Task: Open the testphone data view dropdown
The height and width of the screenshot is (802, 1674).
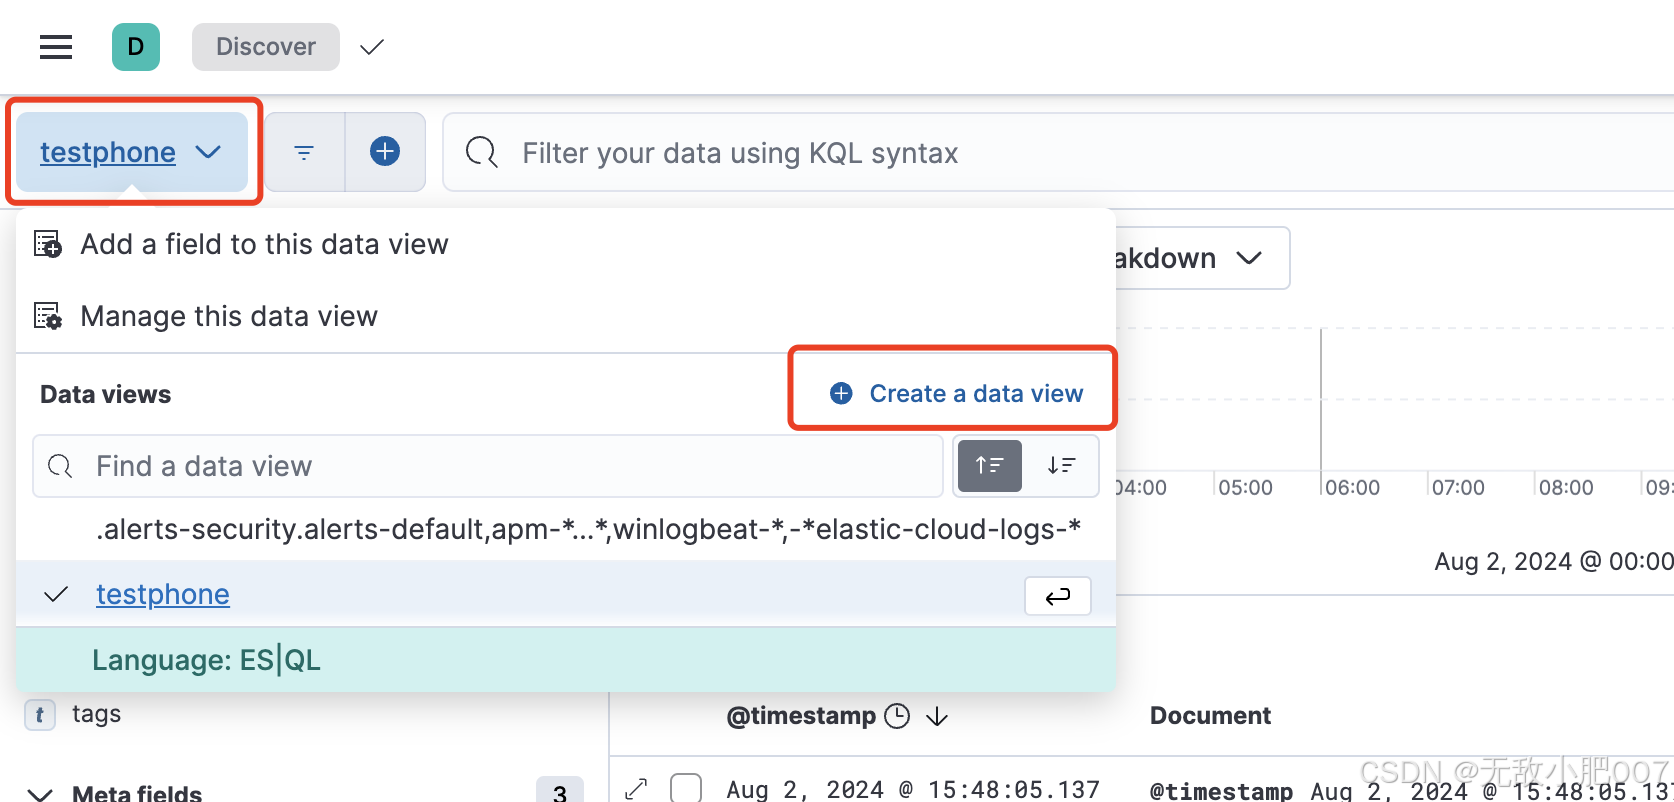Action: pyautogui.click(x=131, y=152)
